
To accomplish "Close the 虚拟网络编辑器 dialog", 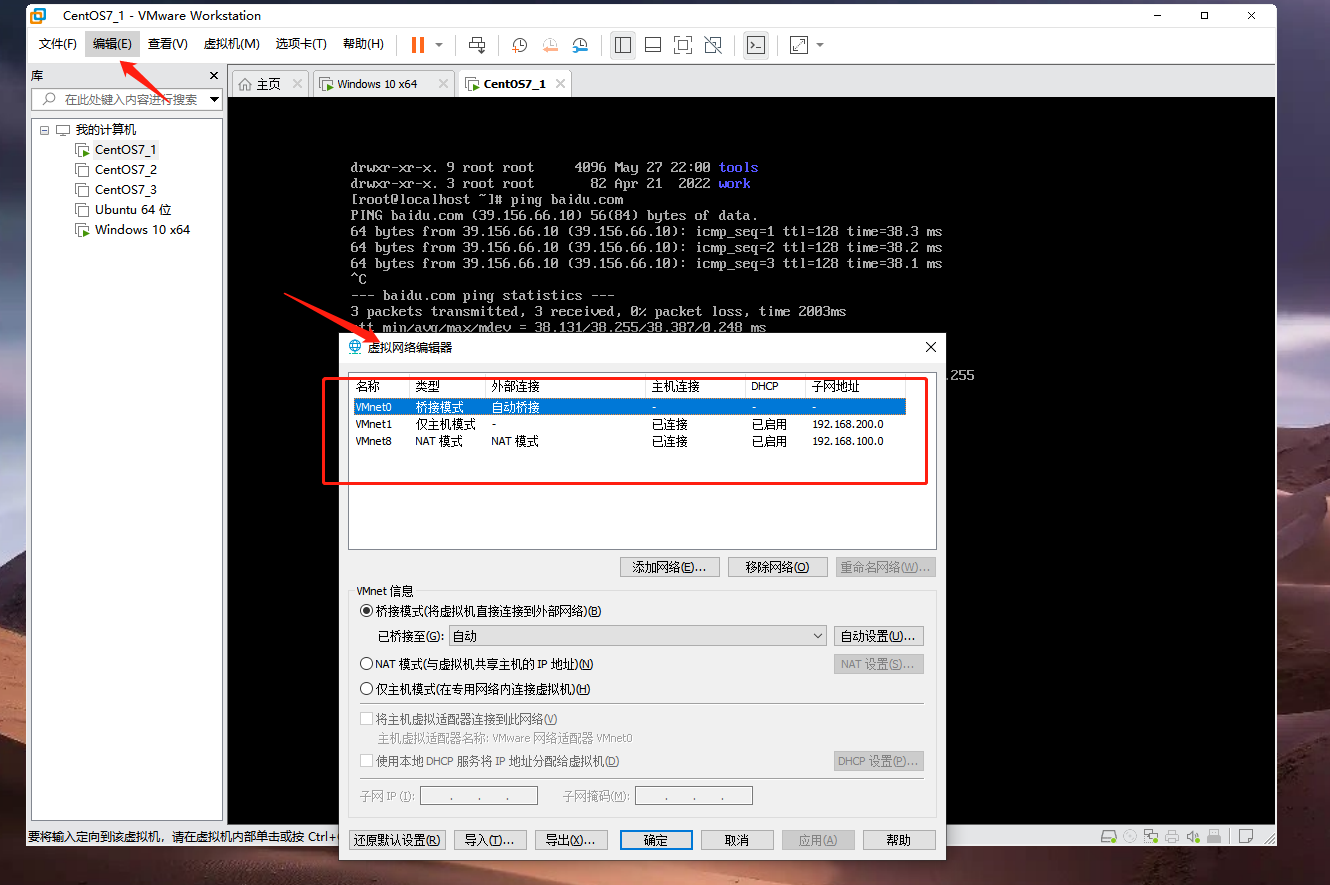I will click(931, 347).
